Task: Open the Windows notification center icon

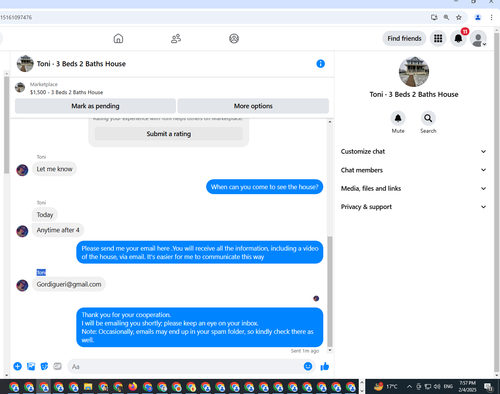Action: click(489, 387)
